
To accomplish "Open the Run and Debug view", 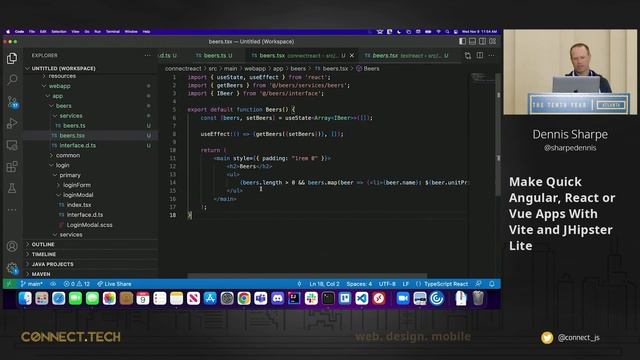I will click(12, 123).
